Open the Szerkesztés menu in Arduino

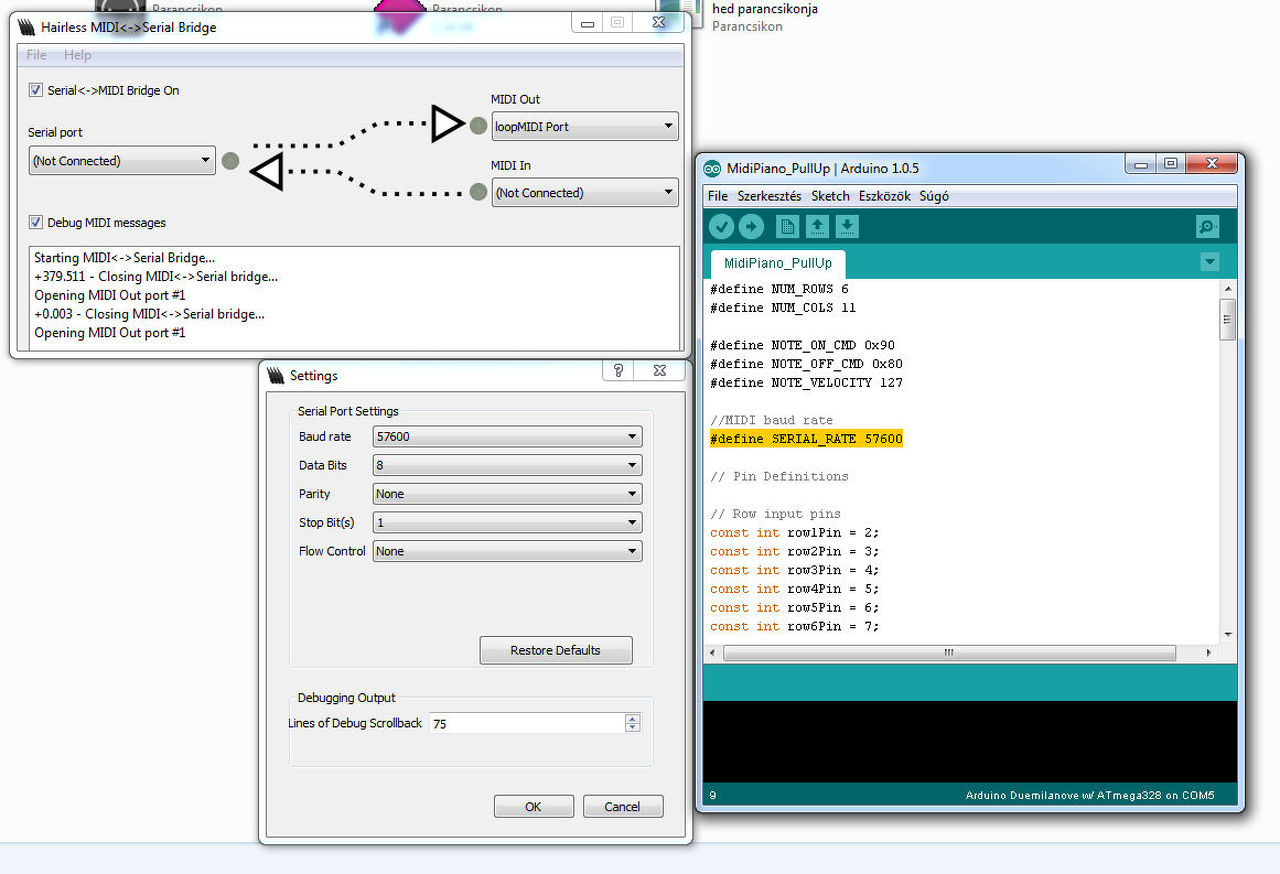click(x=769, y=196)
